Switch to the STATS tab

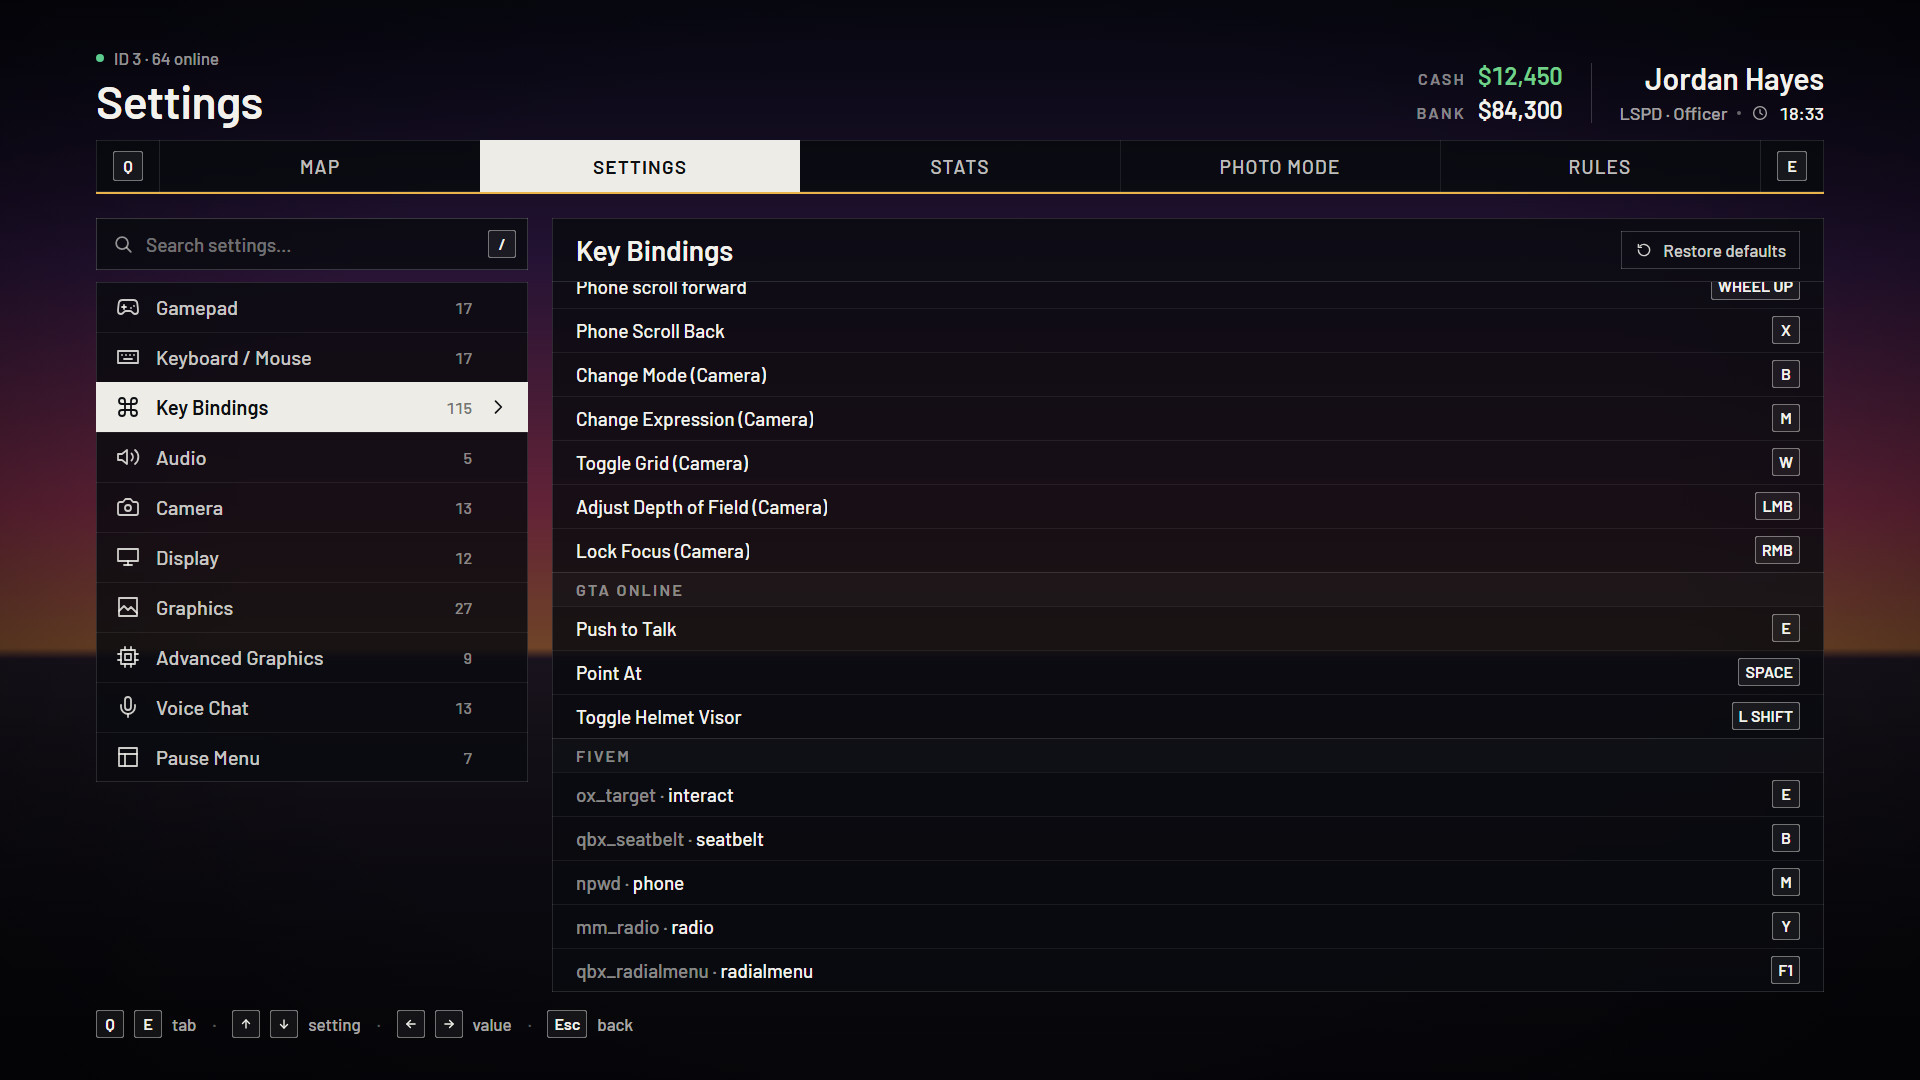click(960, 167)
